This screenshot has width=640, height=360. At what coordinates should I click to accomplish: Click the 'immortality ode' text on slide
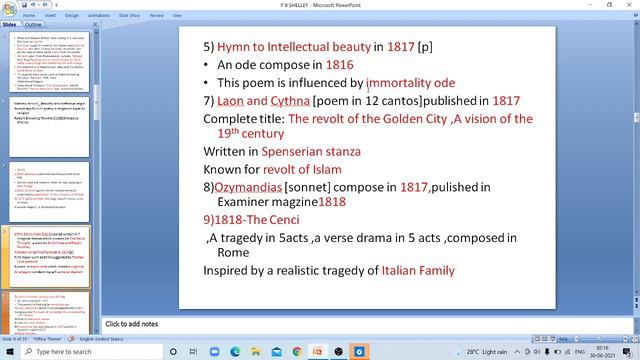tap(411, 83)
